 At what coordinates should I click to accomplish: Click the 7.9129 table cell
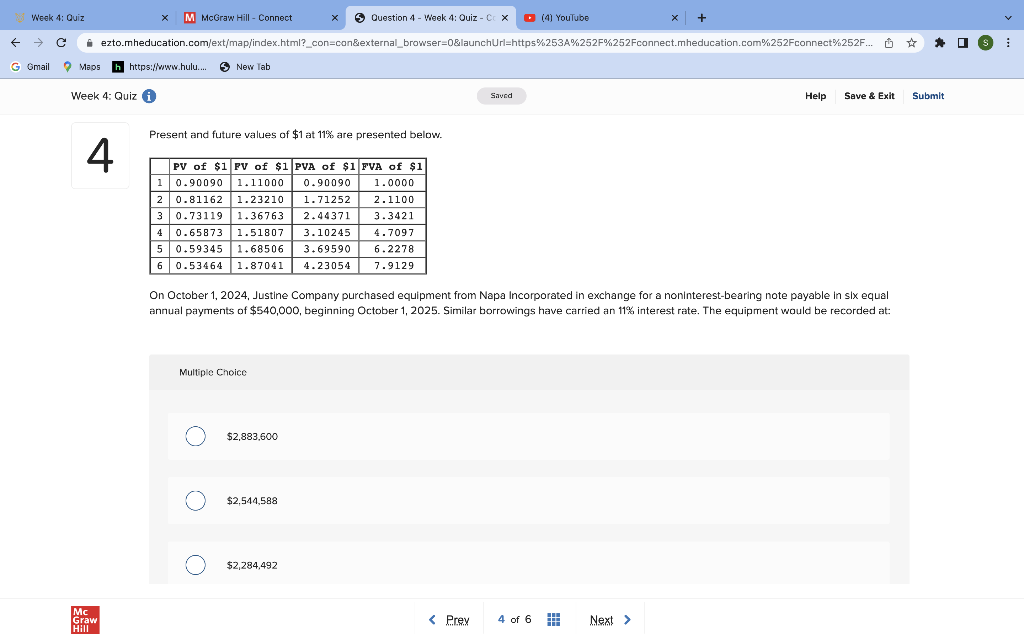point(393,266)
